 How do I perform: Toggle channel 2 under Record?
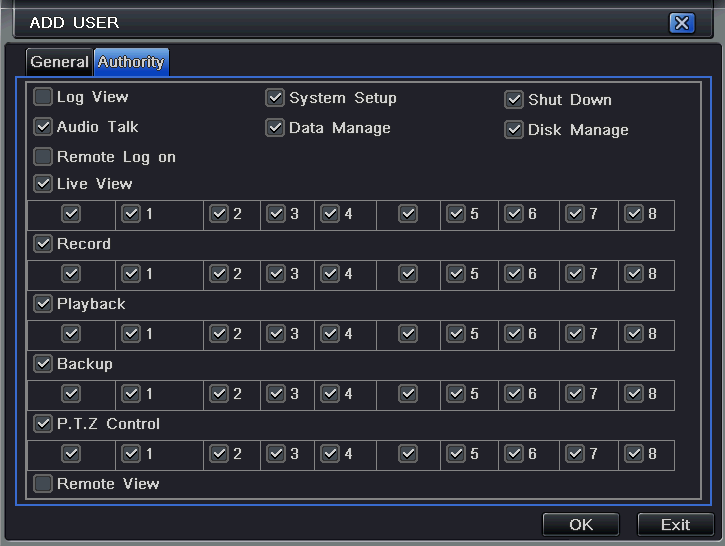219,274
